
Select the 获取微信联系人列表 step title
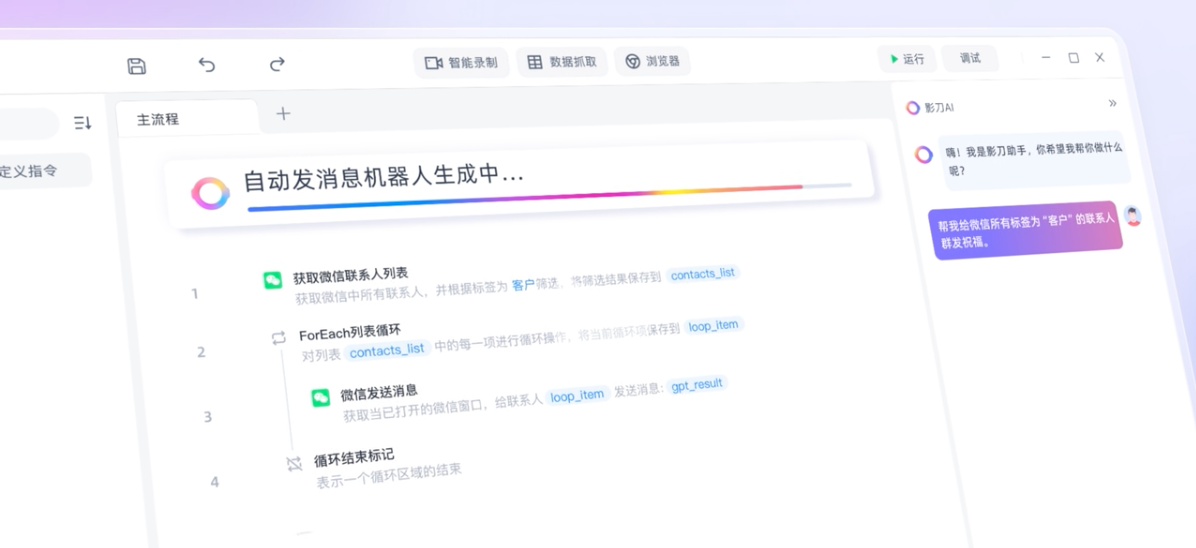[x=350, y=276]
